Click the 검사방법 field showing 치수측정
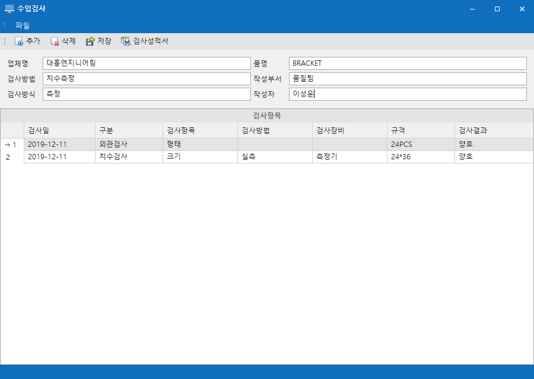Image resolution: width=534 pixels, height=379 pixels. pos(146,79)
